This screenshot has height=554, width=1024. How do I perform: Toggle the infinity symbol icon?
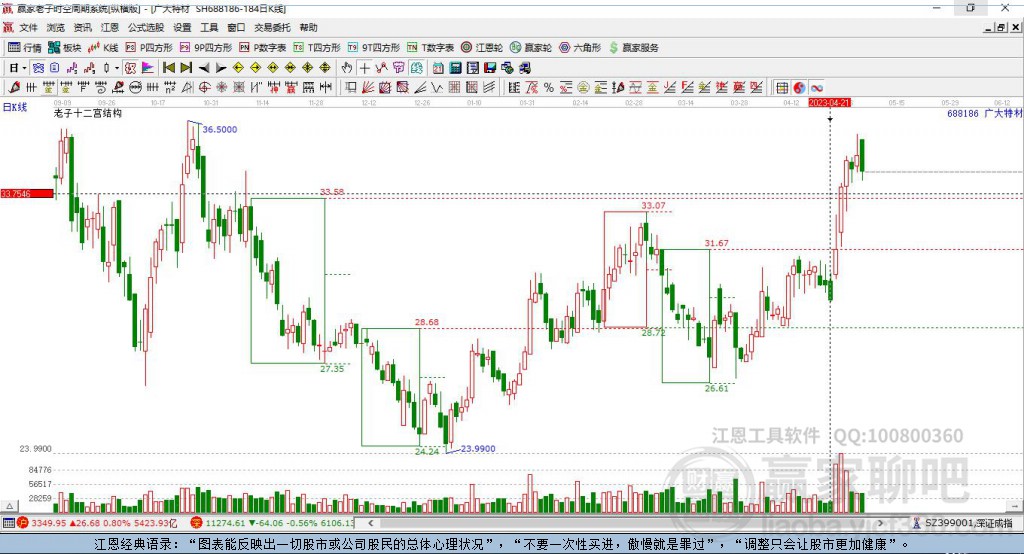point(816,88)
